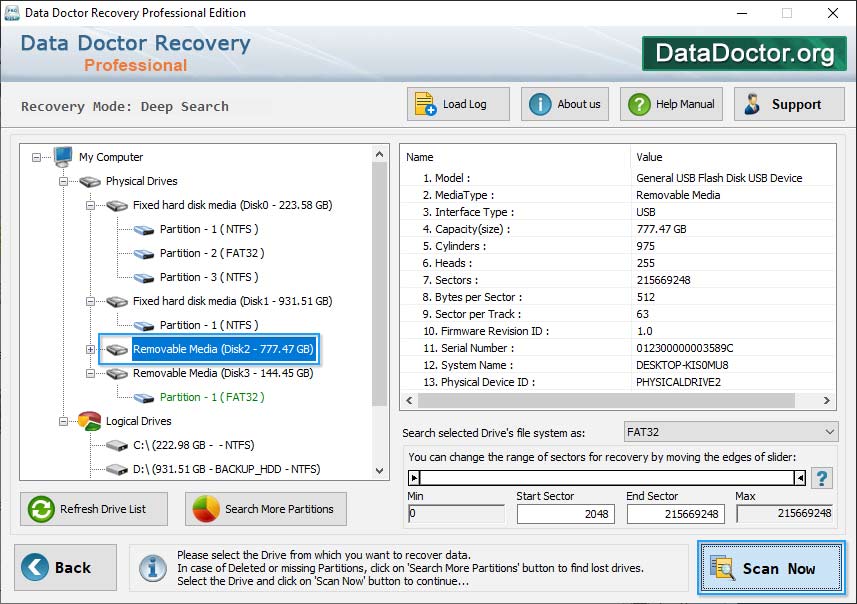Click the blue Back arrow icon

35,567
